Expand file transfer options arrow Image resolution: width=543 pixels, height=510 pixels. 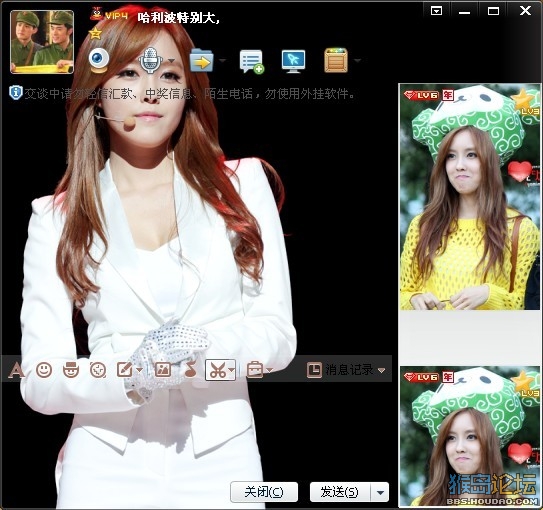tap(222, 61)
